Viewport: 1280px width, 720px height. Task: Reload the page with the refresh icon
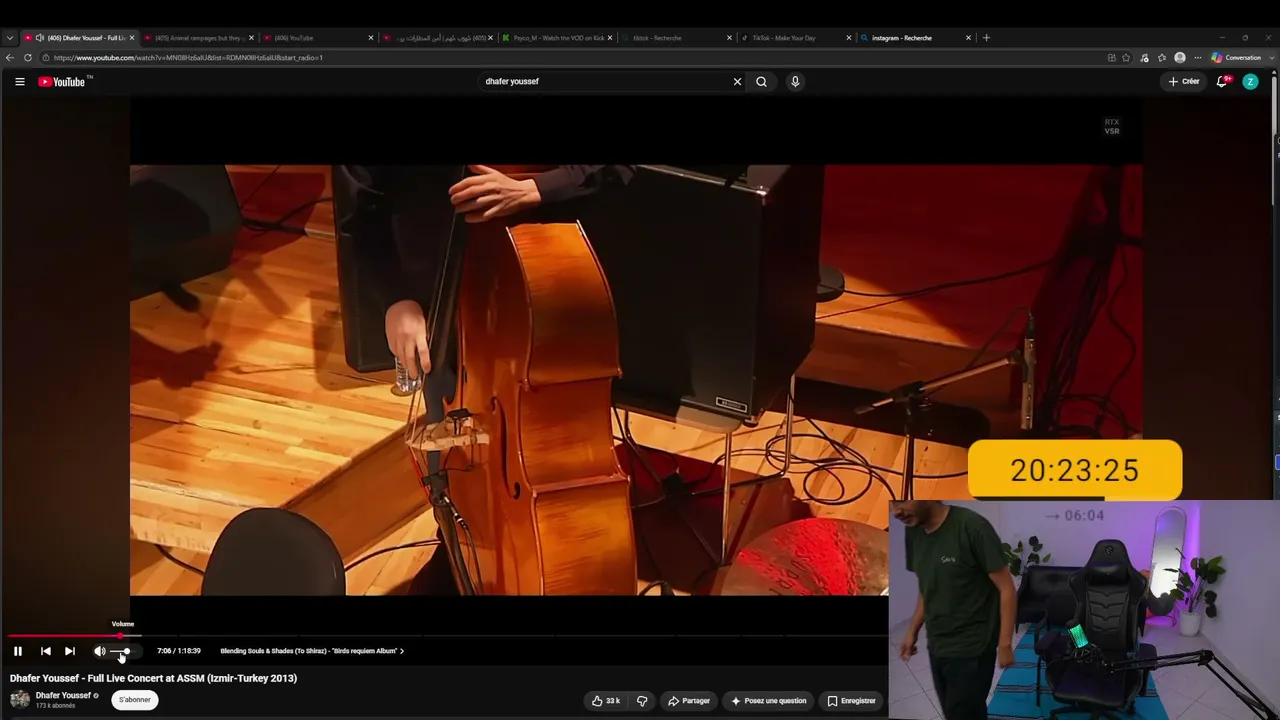pyautogui.click(x=28, y=58)
